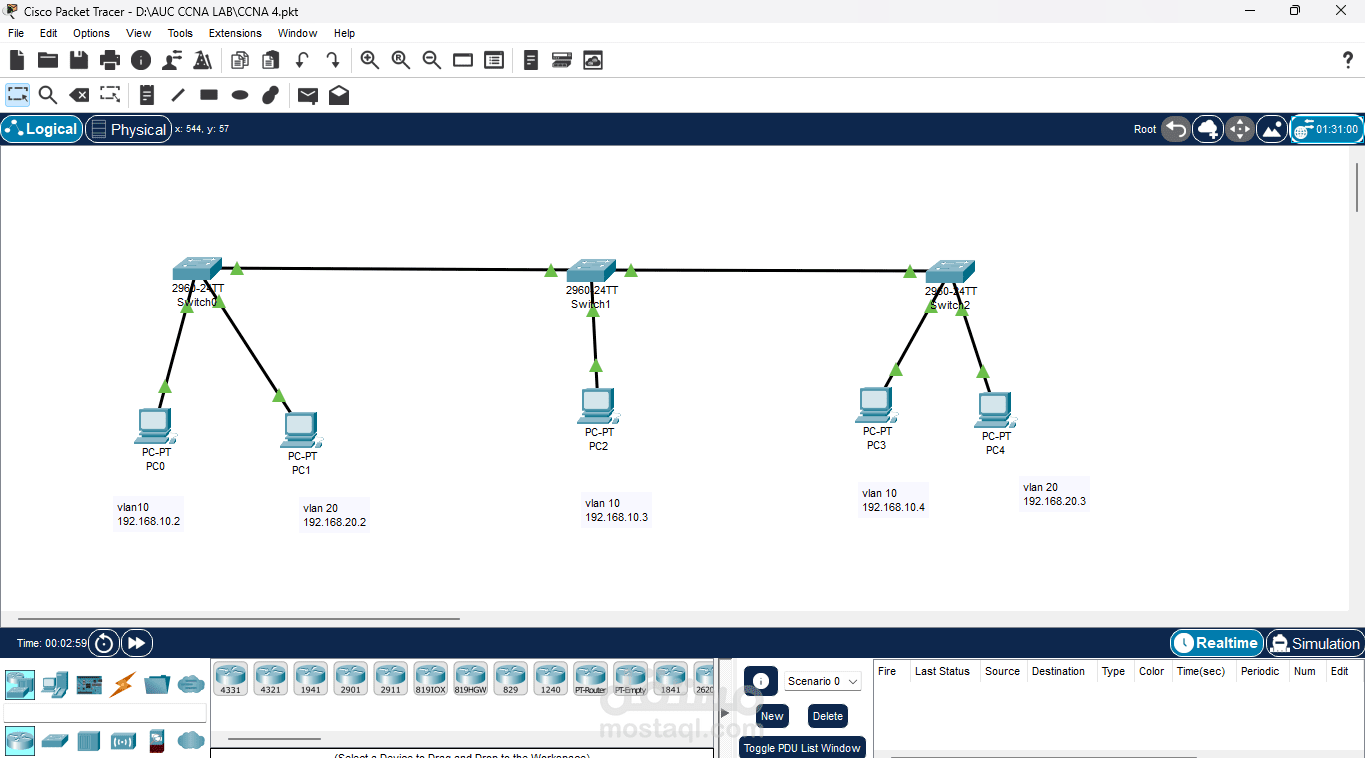Open the Scenario 0 dropdown

pos(823,681)
